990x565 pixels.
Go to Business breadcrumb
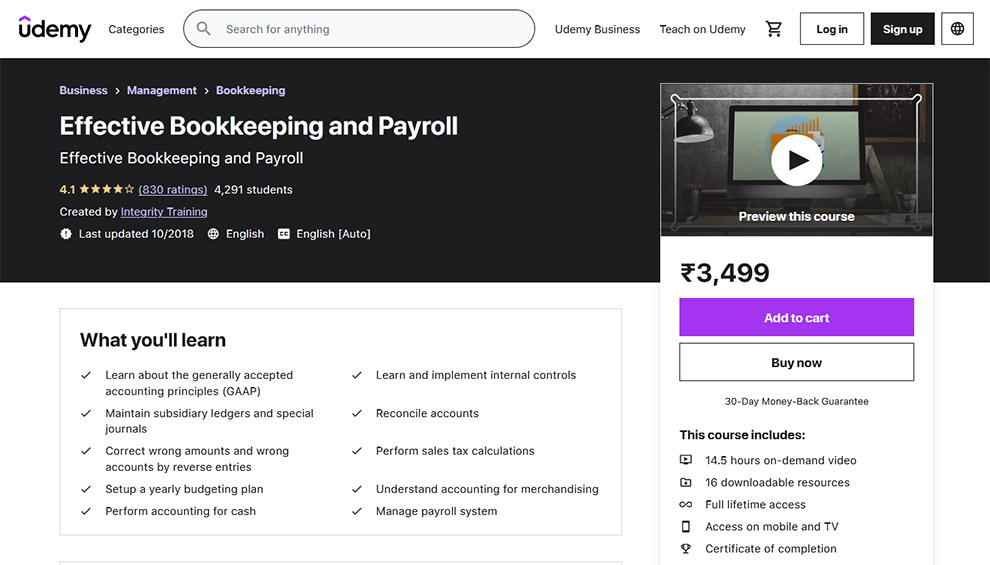tap(83, 90)
